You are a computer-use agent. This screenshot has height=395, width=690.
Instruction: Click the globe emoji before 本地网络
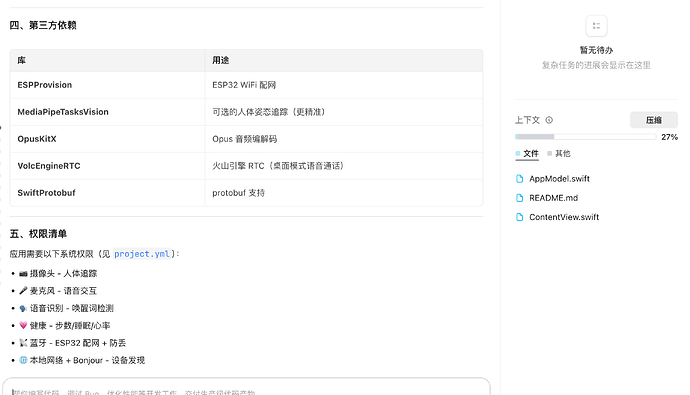click(x=23, y=360)
